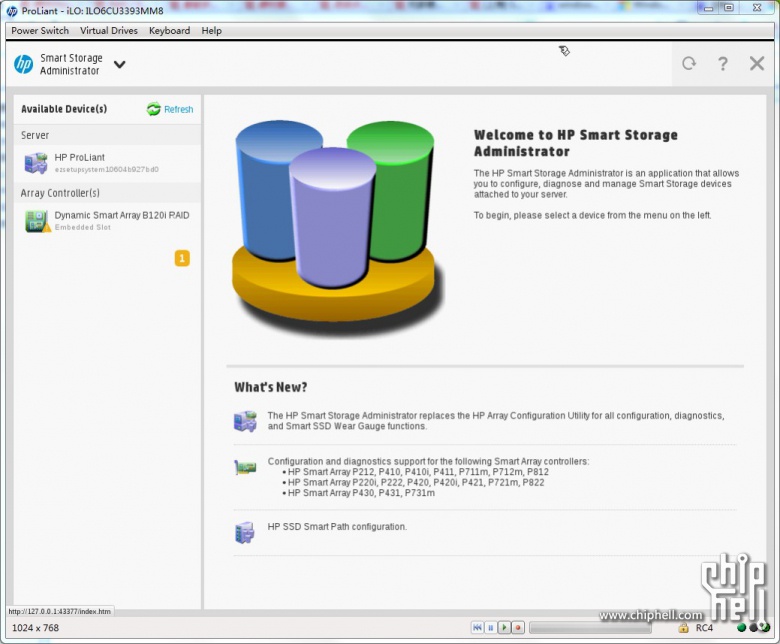
Task: Open the Power Switch menu
Action: tap(40, 30)
